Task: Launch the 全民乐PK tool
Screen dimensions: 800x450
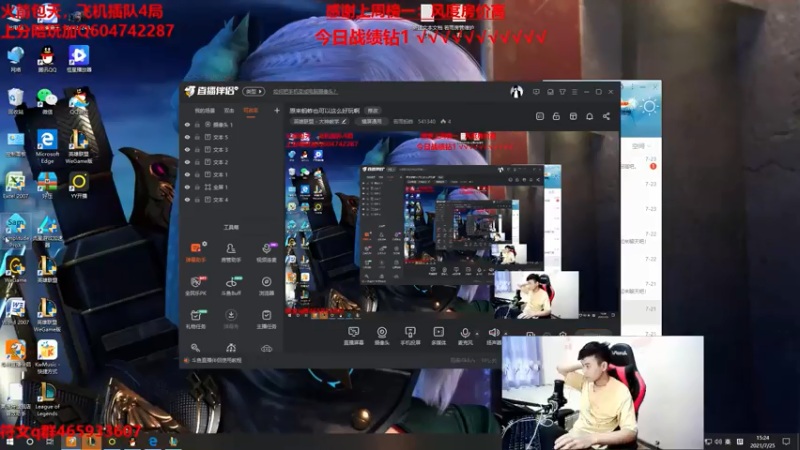Action: [x=195, y=286]
